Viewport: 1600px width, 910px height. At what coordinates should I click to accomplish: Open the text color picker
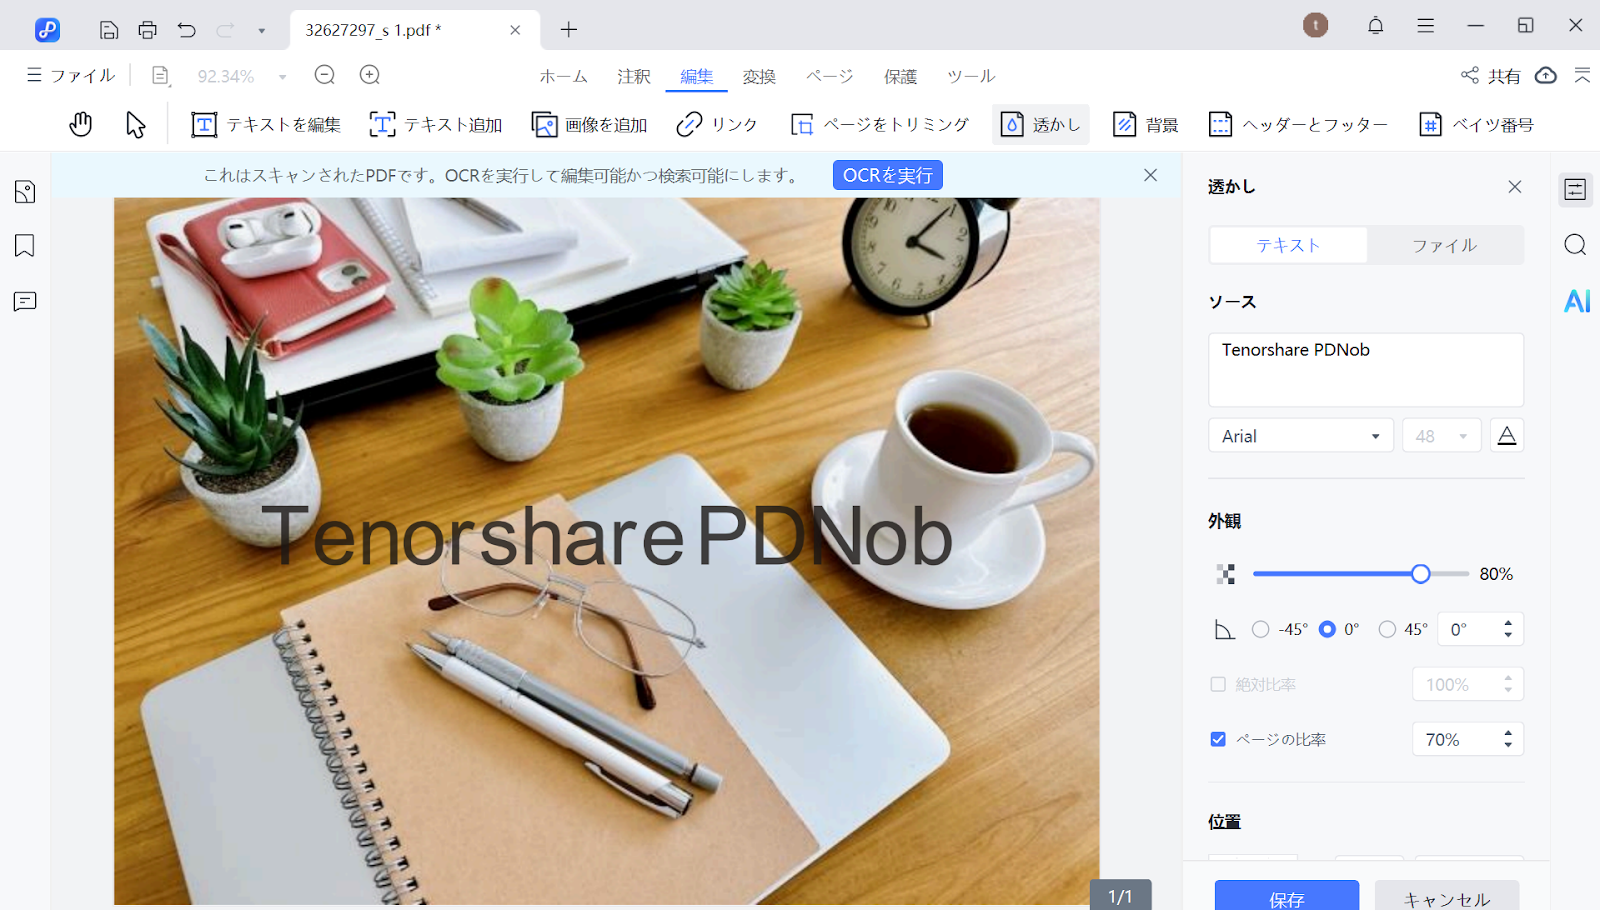[1507, 435]
